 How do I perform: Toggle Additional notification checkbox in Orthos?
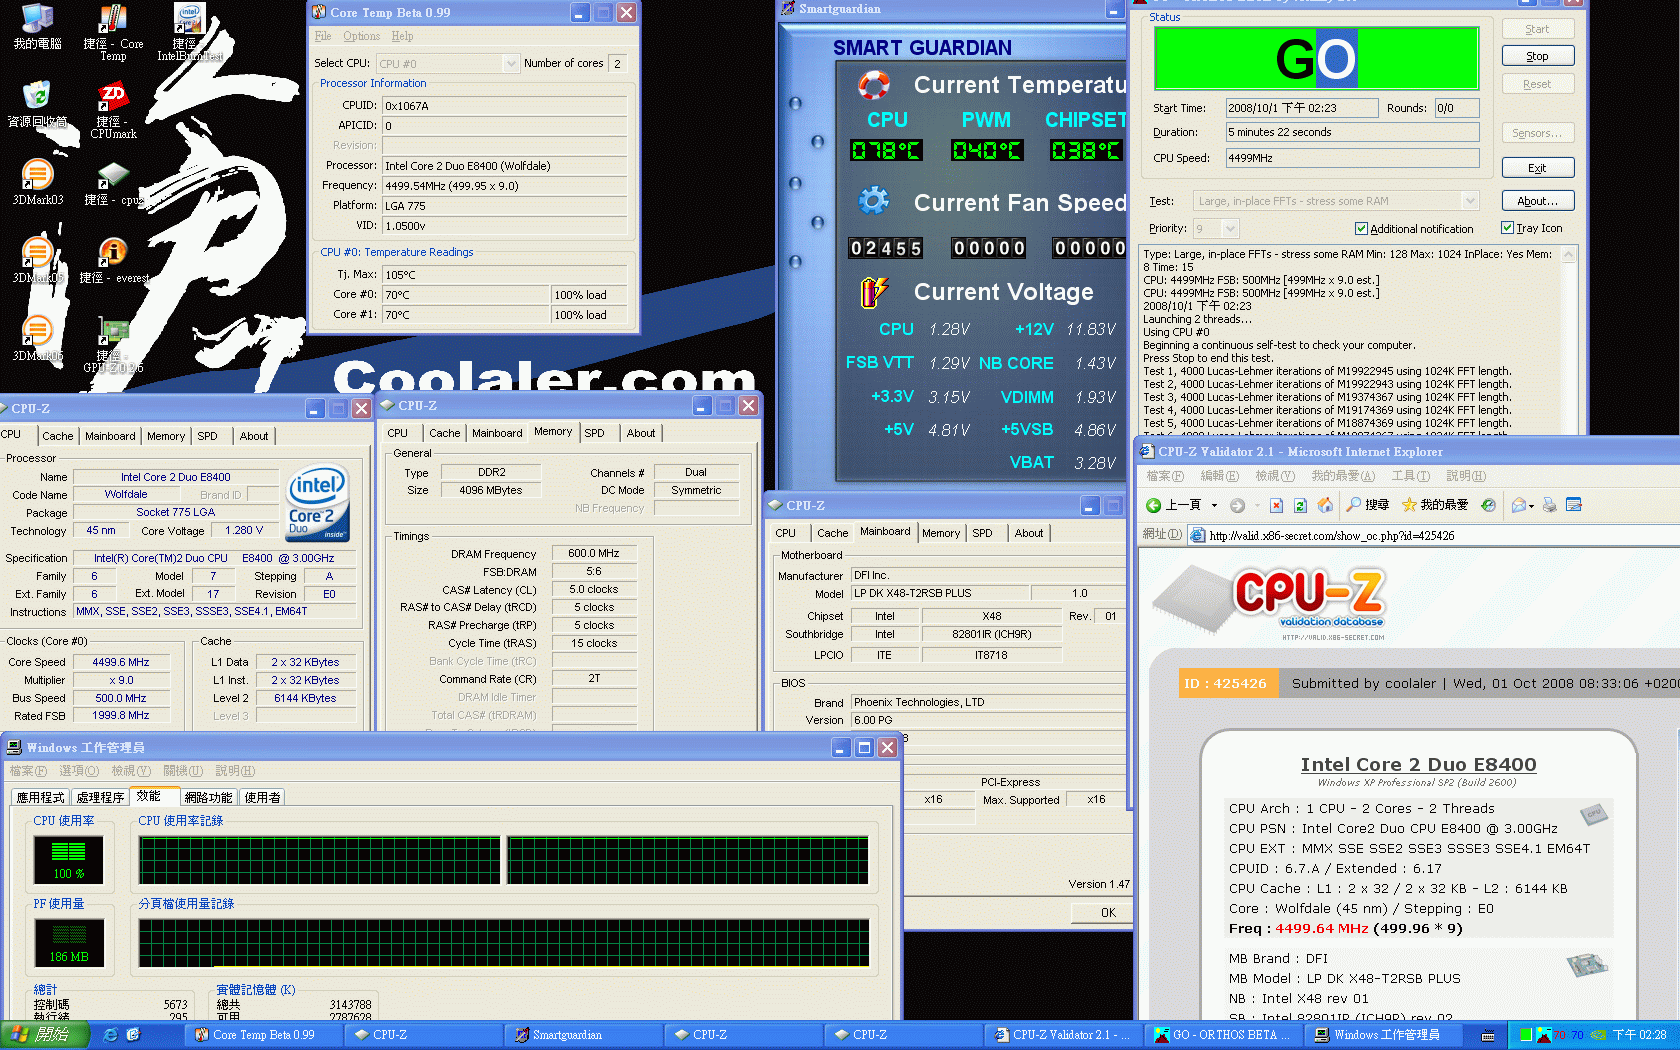coord(1361,228)
